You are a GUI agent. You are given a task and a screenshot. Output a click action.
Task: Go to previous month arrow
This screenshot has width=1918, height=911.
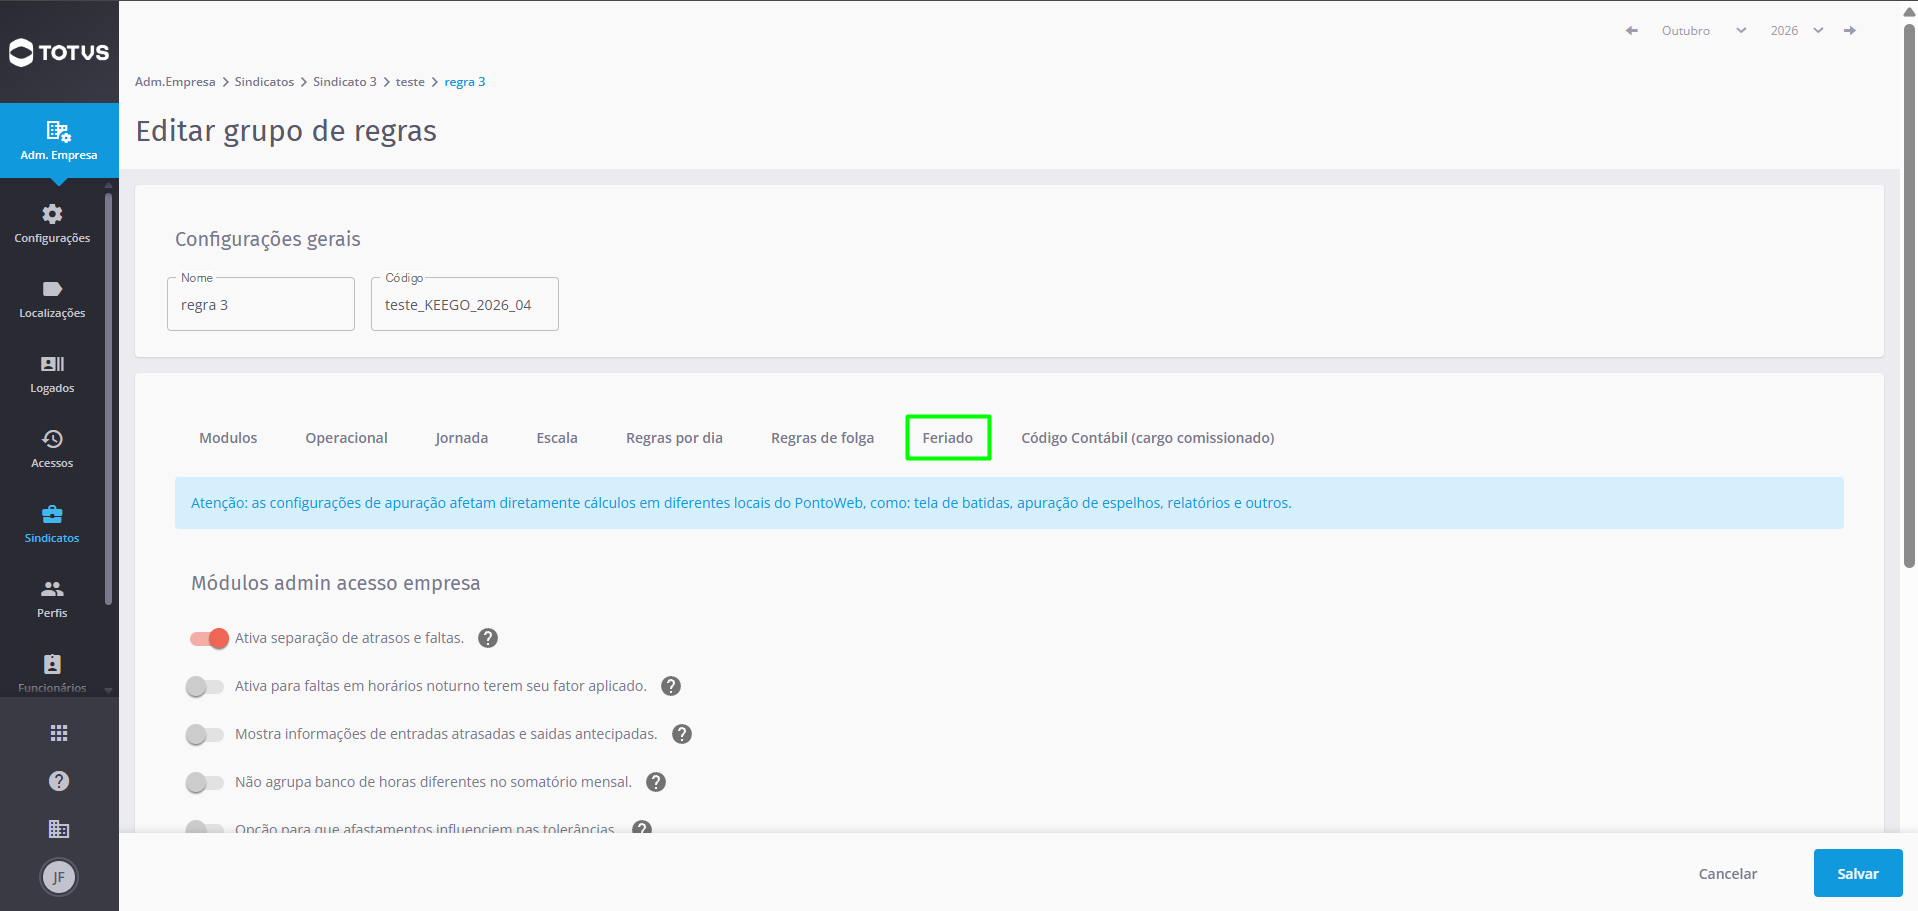point(1632,31)
